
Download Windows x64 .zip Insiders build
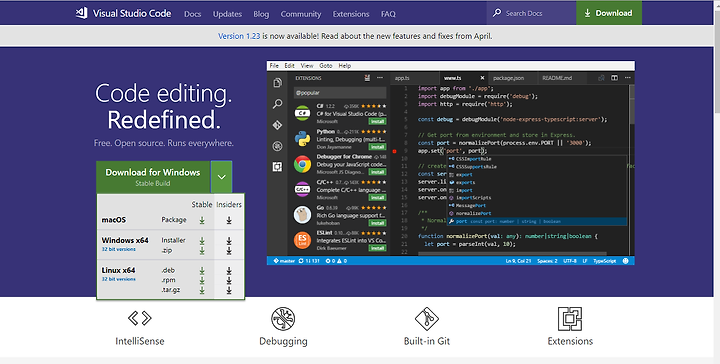[x=229, y=250]
